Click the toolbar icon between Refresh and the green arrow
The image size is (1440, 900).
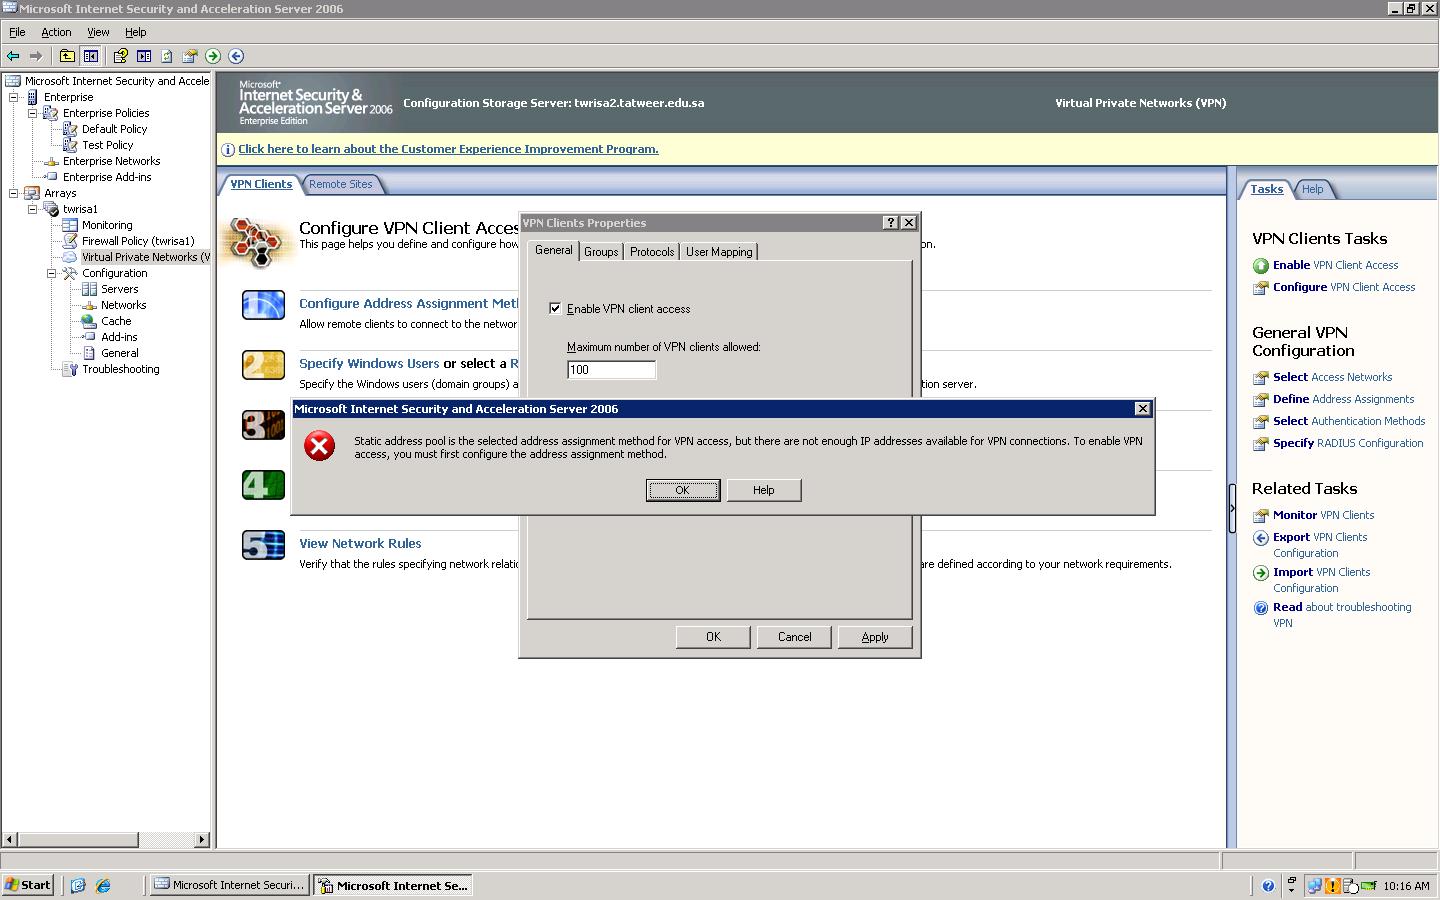click(190, 56)
